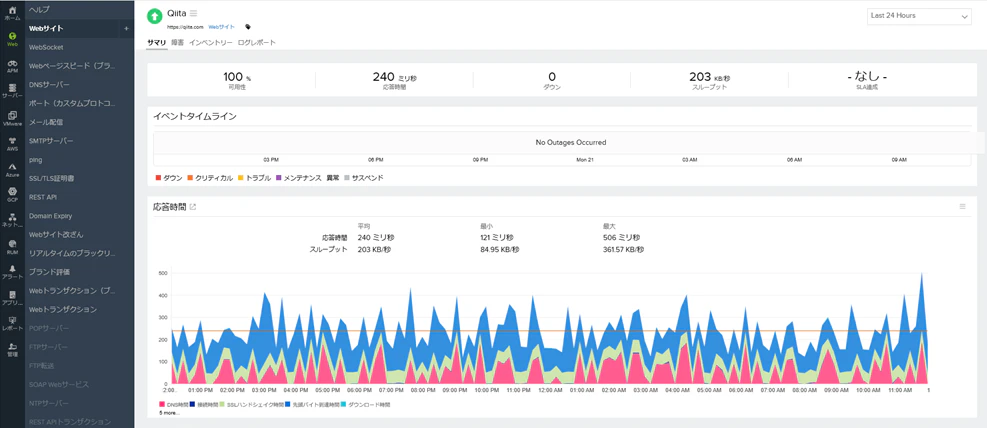
Task: Open the Last 24 Hours period dropdown
Action: pos(919,16)
